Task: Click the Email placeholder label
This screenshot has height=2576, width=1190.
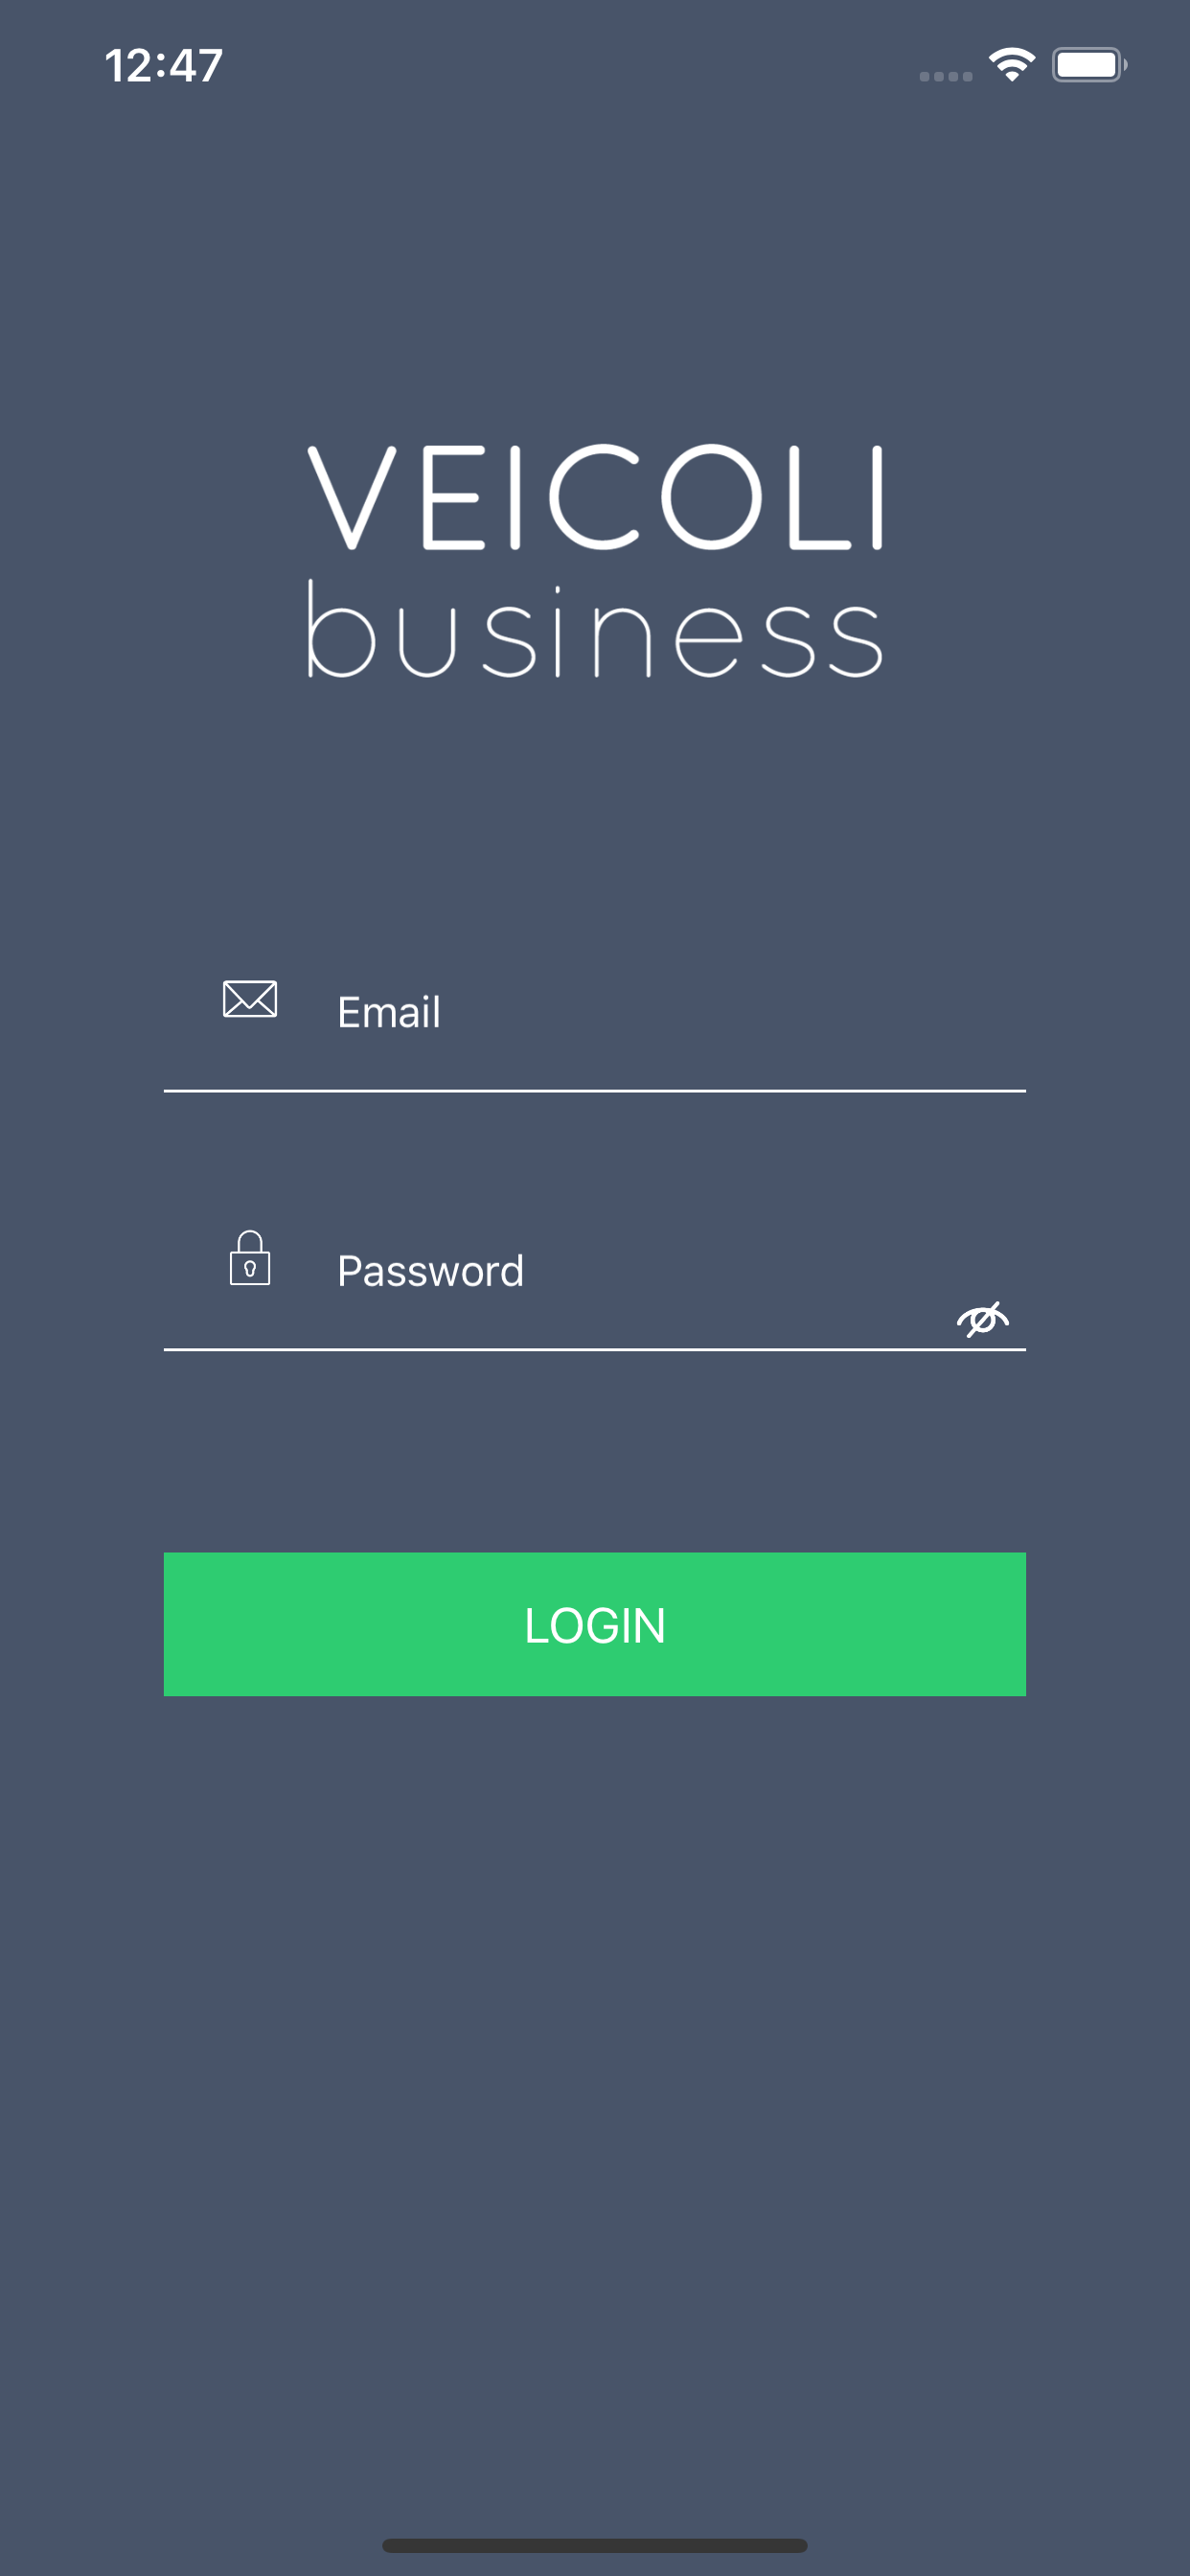Action: pyautogui.click(x=389, y=1012)
